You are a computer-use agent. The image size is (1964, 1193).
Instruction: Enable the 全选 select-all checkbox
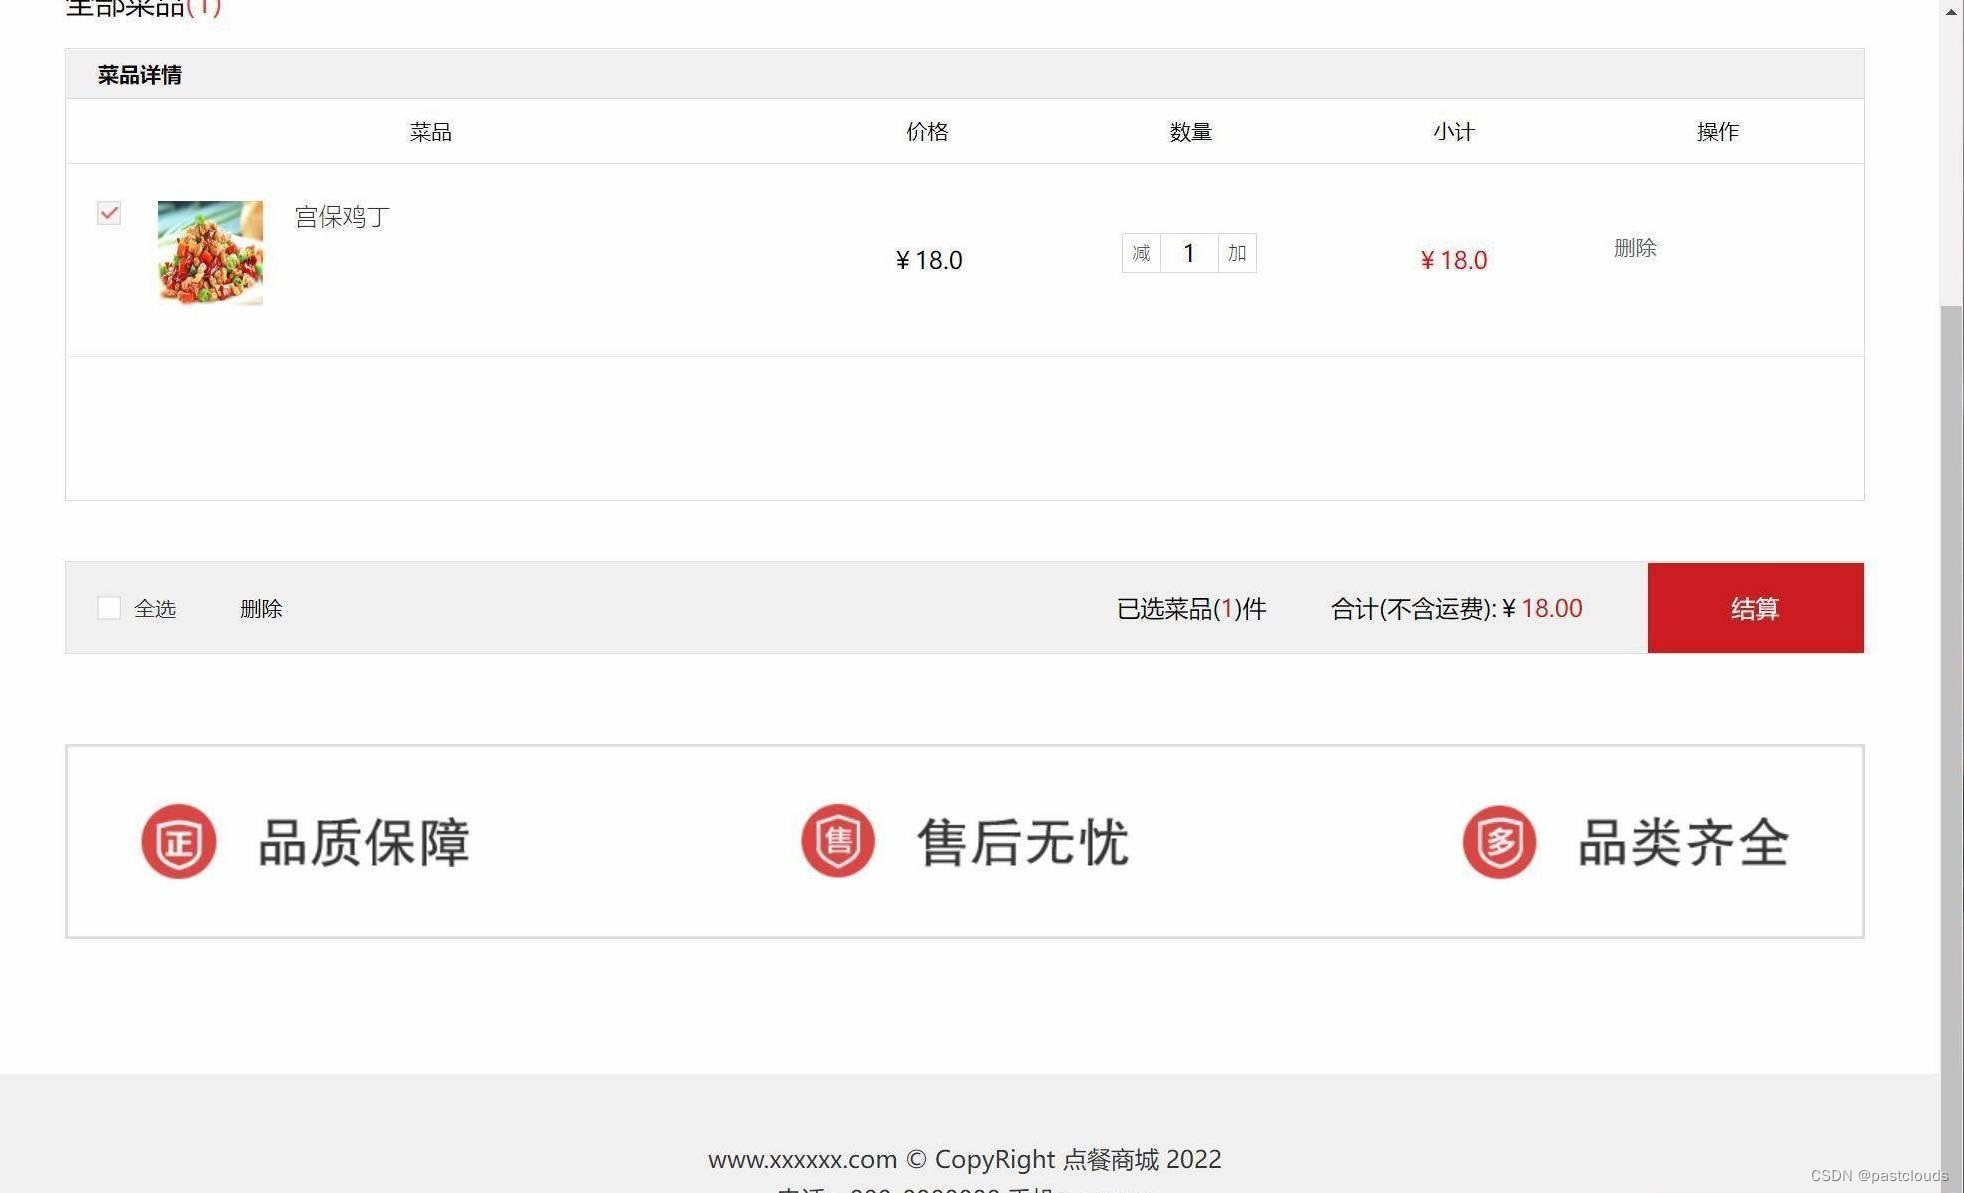(109, 608)
